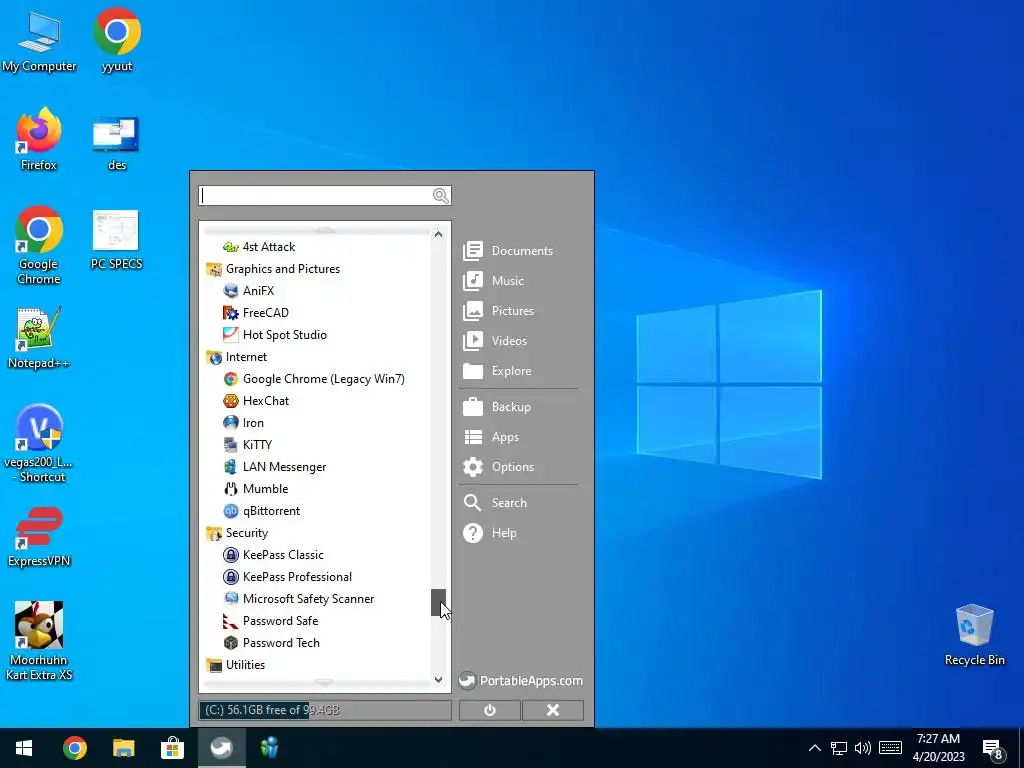1024x768 pixels.
Task: Click the C: drive free space bar
Action: (x=325, y=711)
